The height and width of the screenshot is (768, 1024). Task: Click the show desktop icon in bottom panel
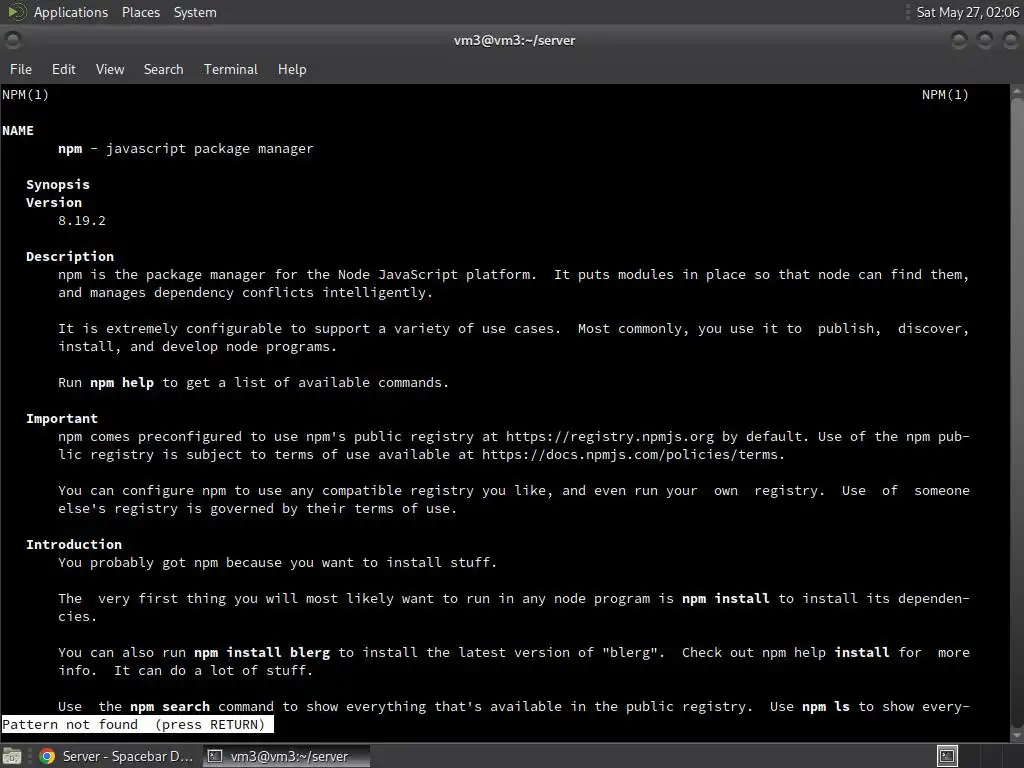pos(12,756)
